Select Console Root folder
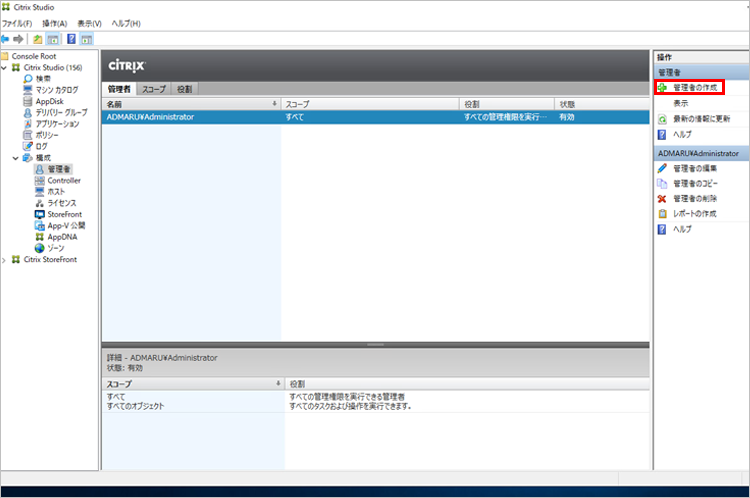Viewport: 750px width, 498px height. (x=33, y=56)
